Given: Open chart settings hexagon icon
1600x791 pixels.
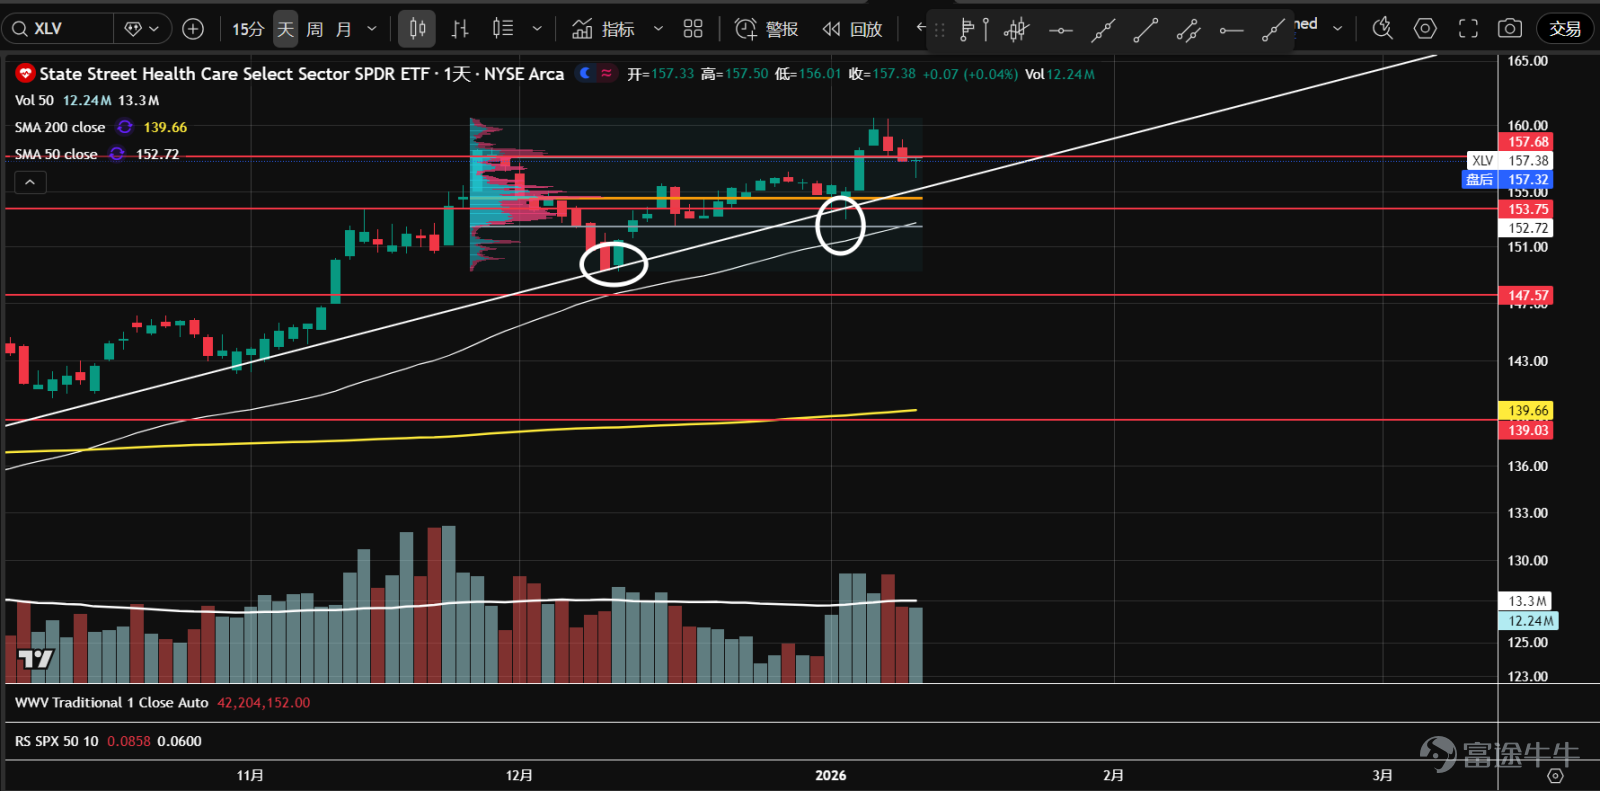Looking at the screenshot, I should point(1425,29).
